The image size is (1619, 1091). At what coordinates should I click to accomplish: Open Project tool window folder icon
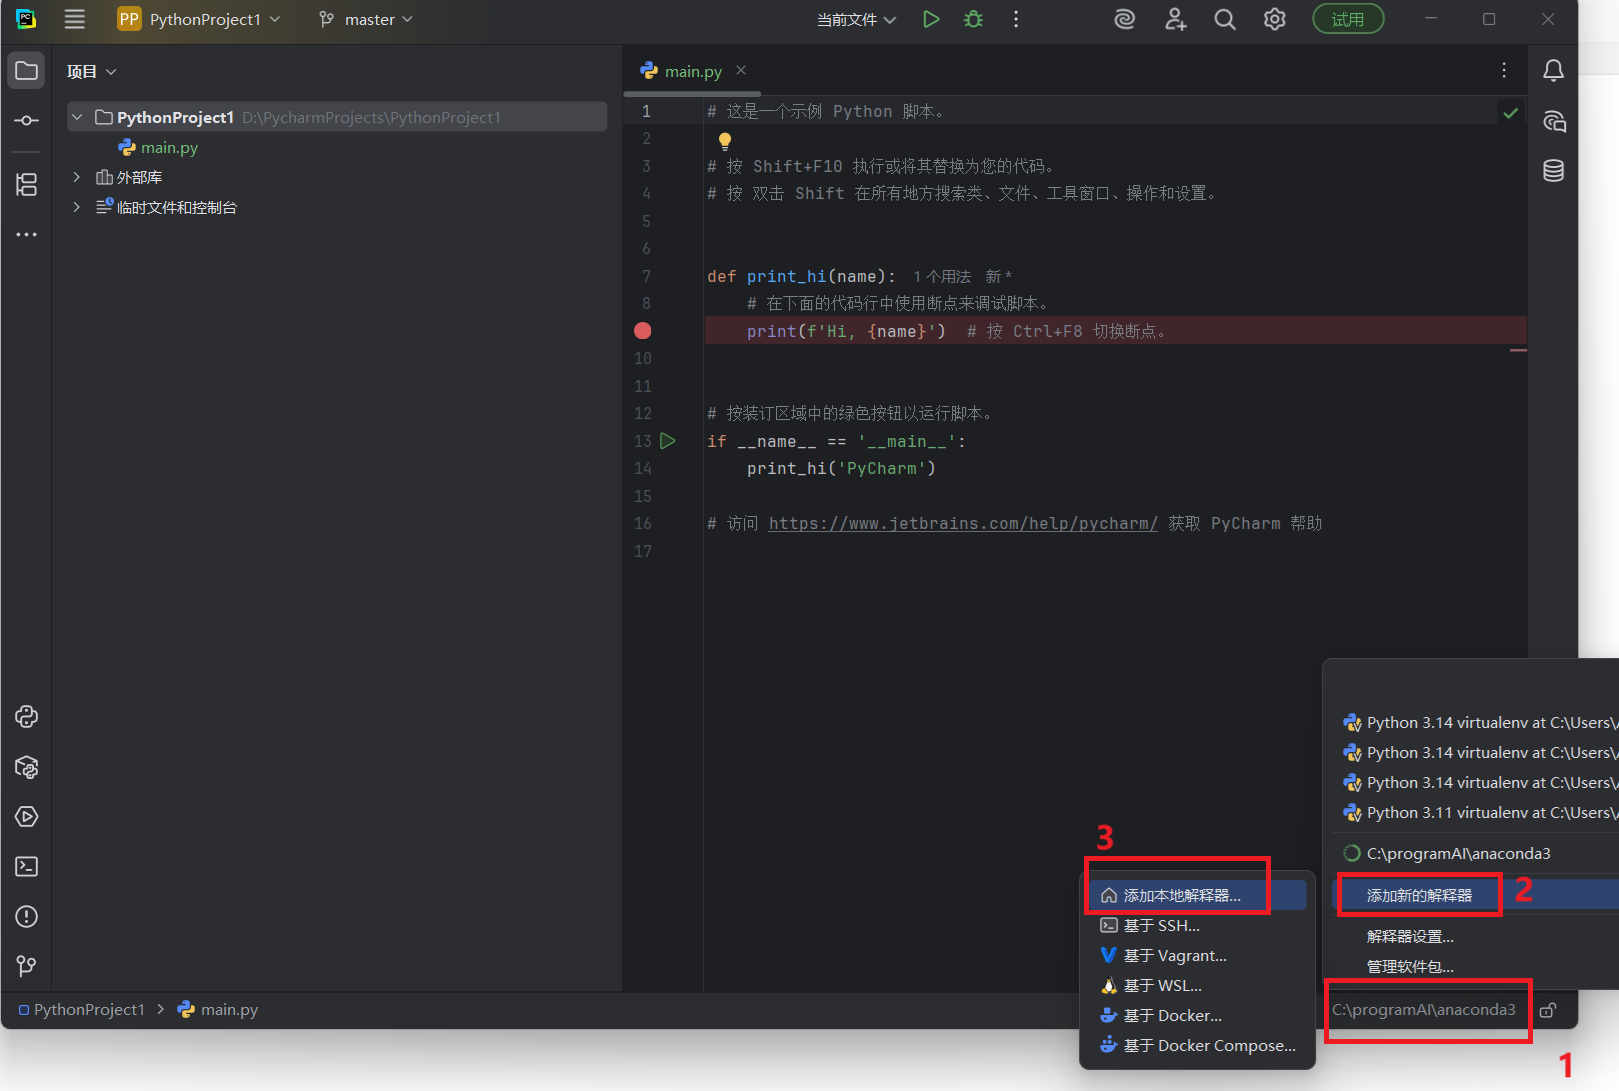(27, 71)
